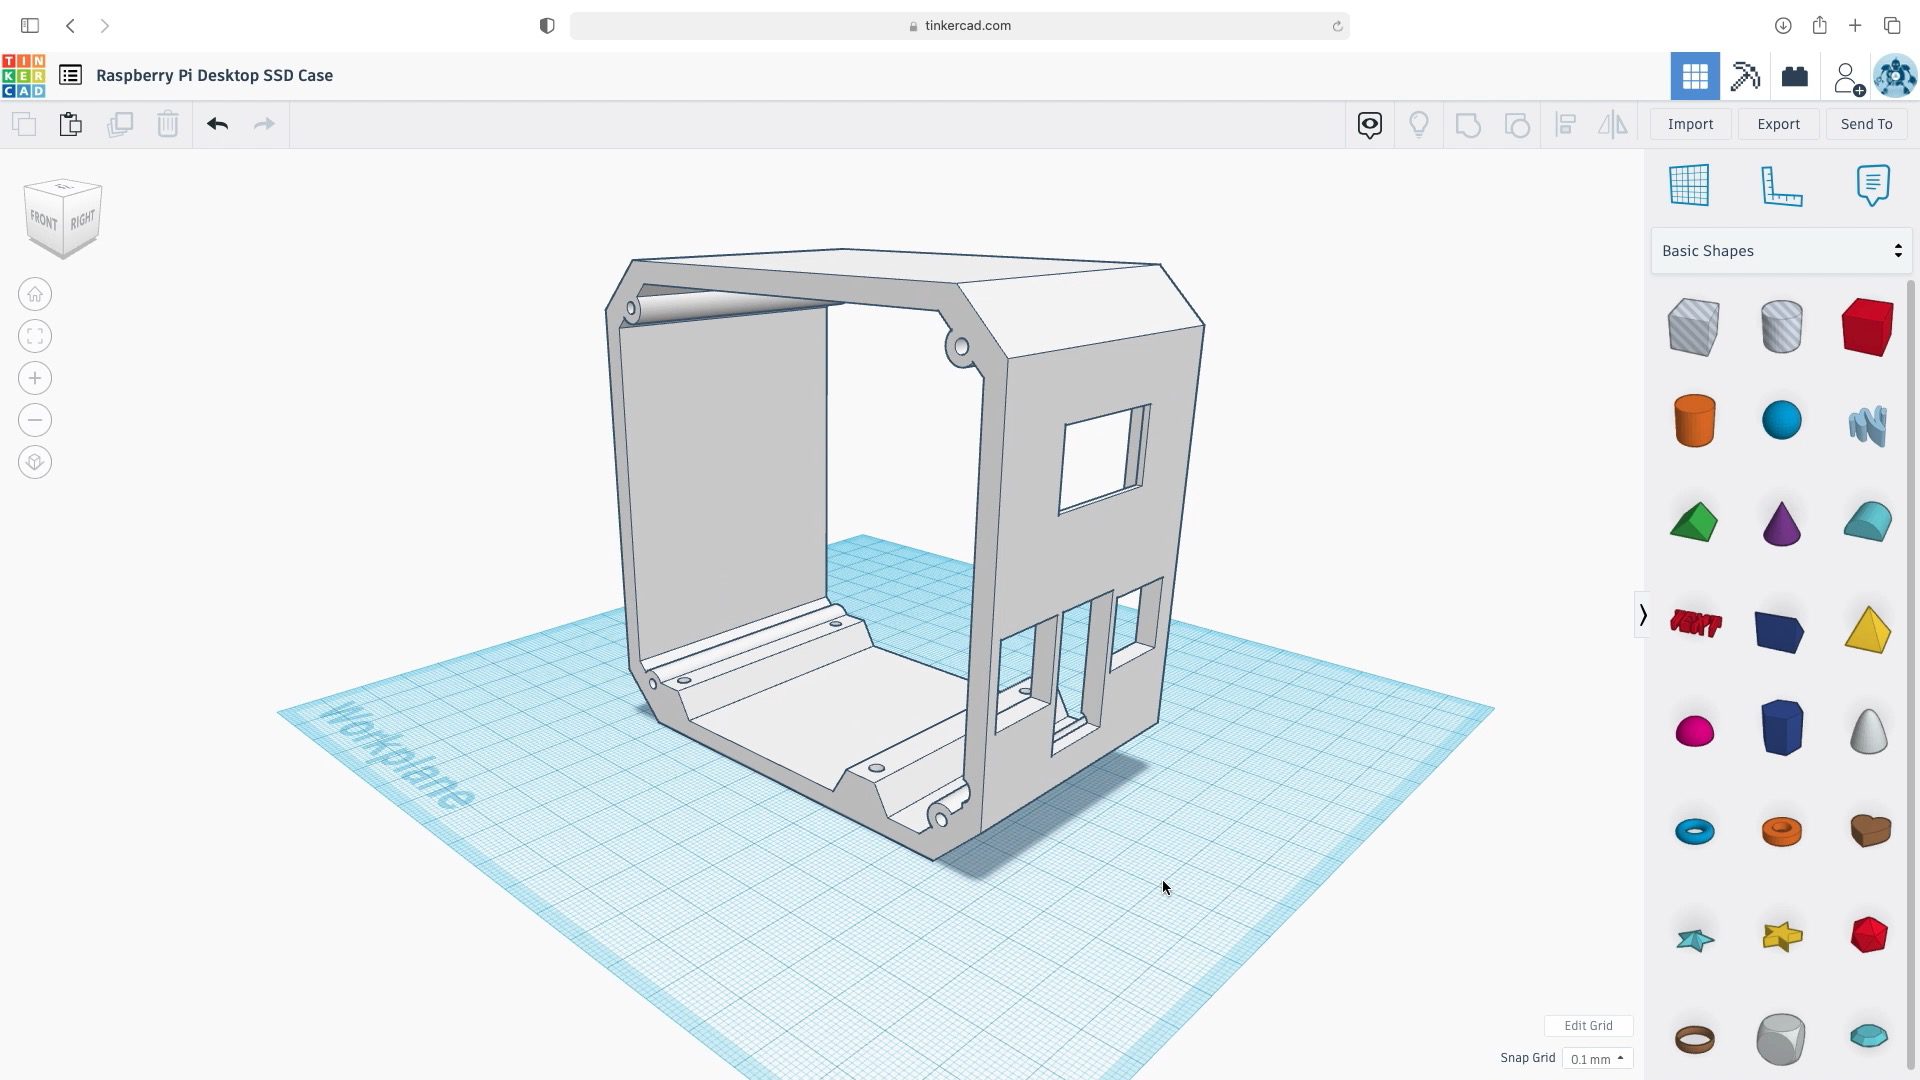This screenshot has width=1920, height=1080.
Task: Open the design list menu icon
Action: tap(70, 76)
